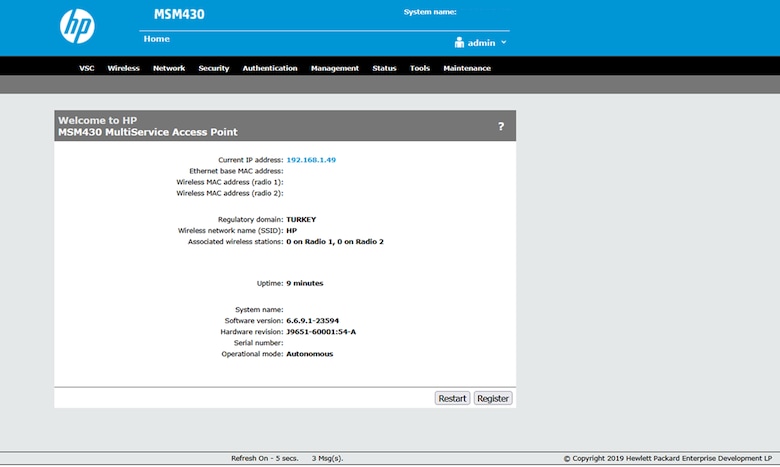Click the Register button
Image resolution: width=780 pixels, height=467 pixels.
click(492, 398)
